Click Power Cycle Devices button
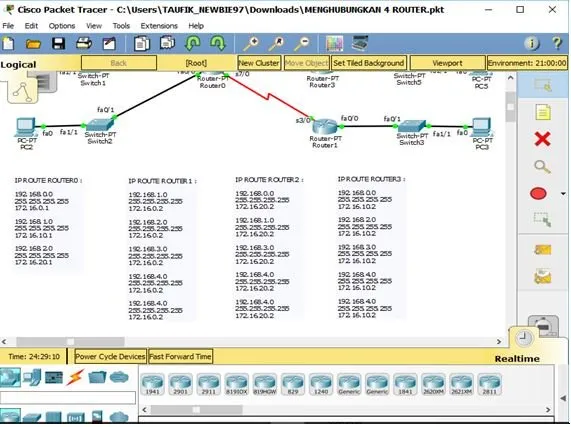 point(110,356)
